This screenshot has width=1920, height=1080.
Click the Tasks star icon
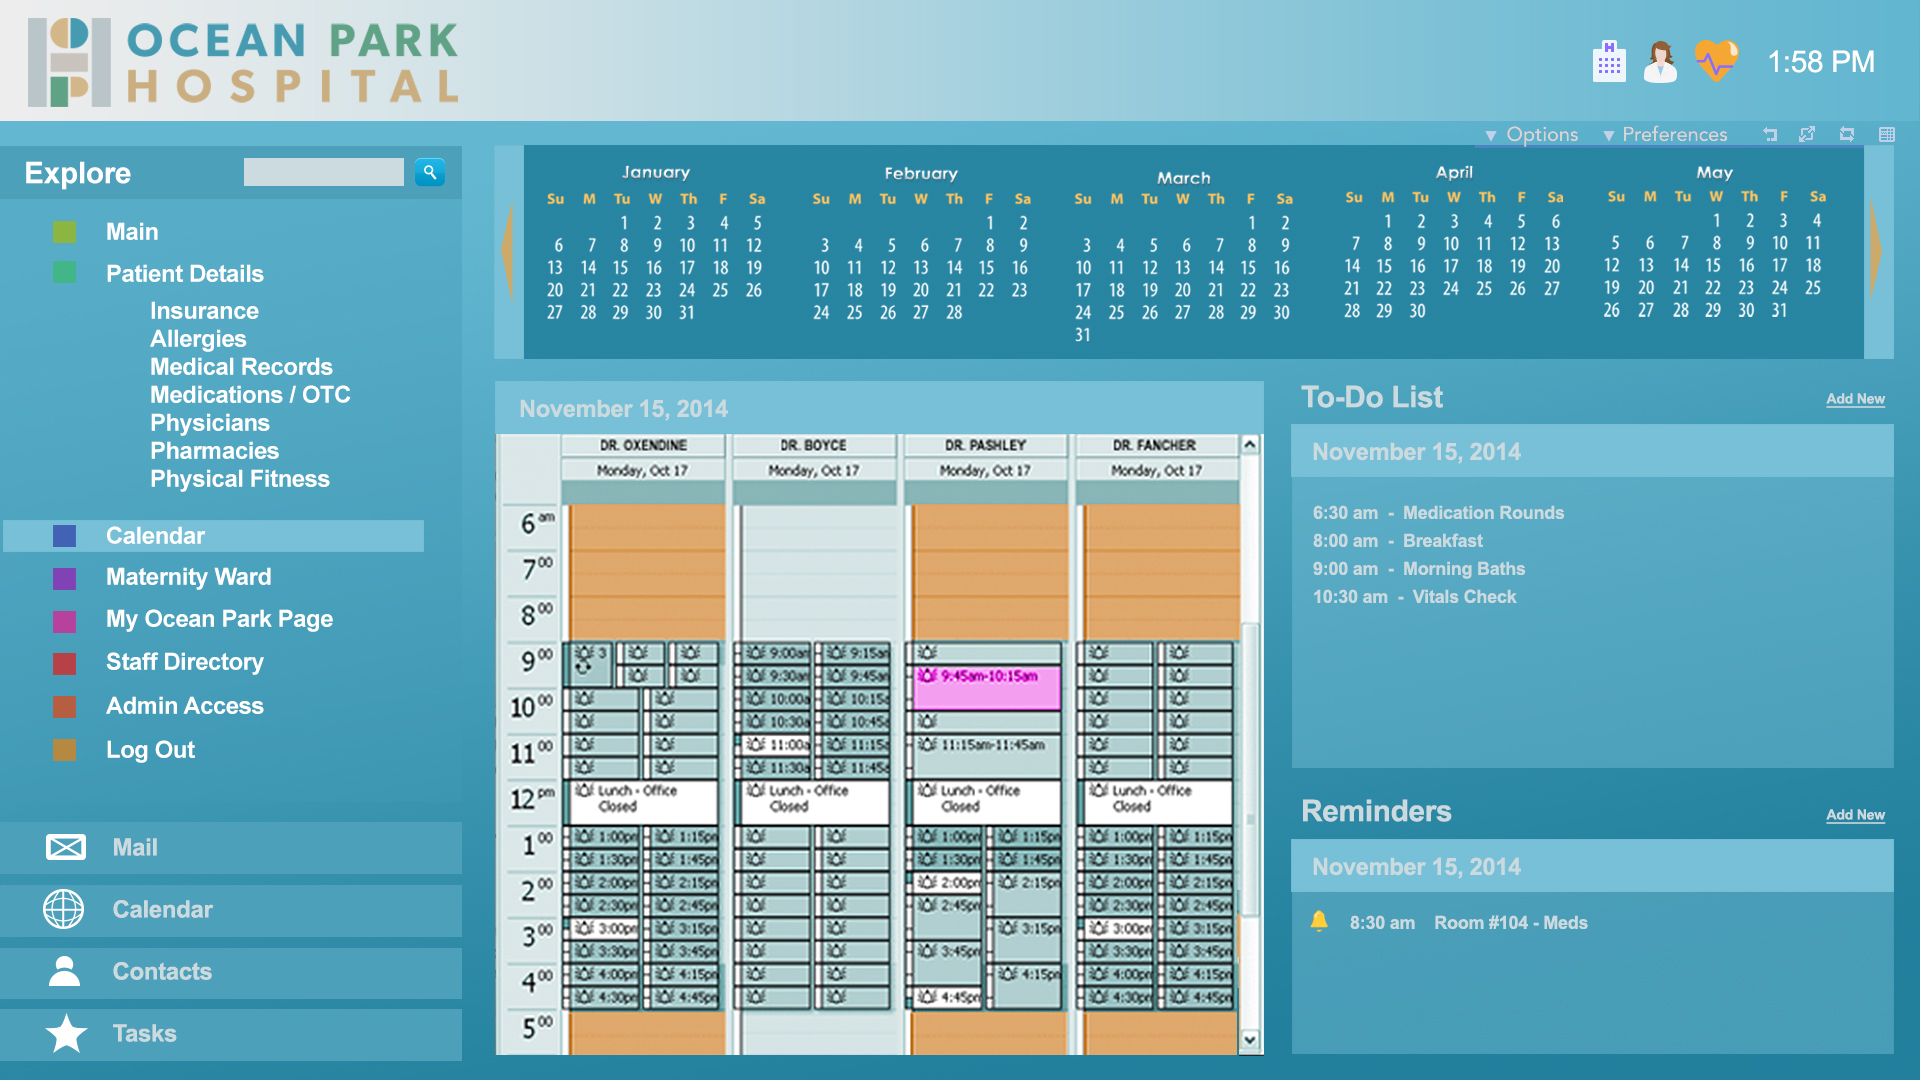[66, 1033]
